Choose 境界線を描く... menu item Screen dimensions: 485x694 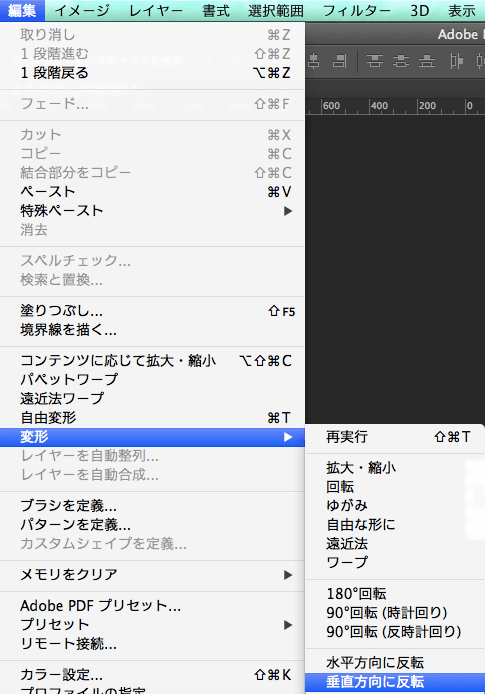[x=152, y=330]
